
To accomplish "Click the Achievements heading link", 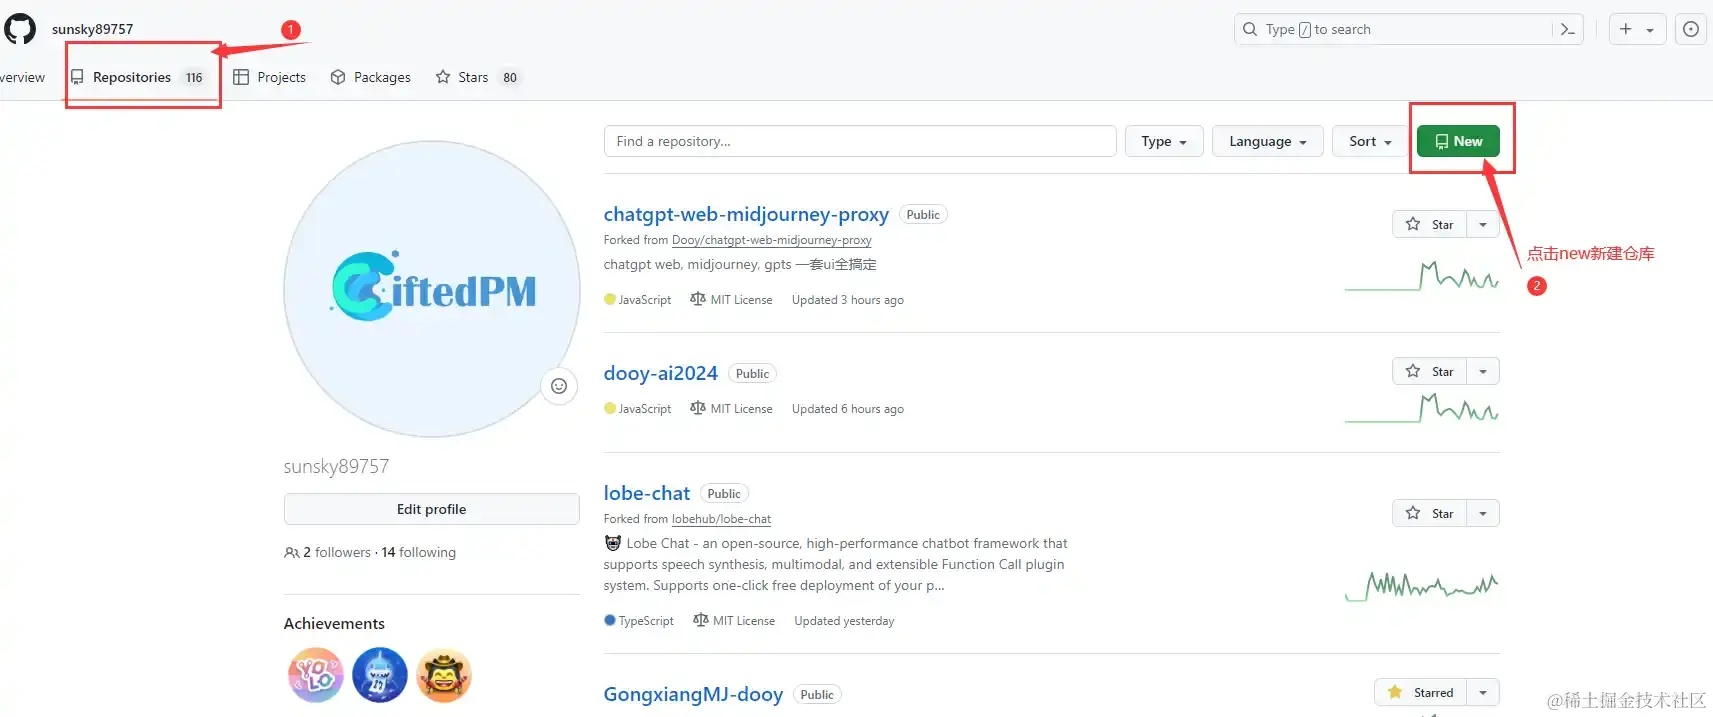I will [x=334, y=623].
